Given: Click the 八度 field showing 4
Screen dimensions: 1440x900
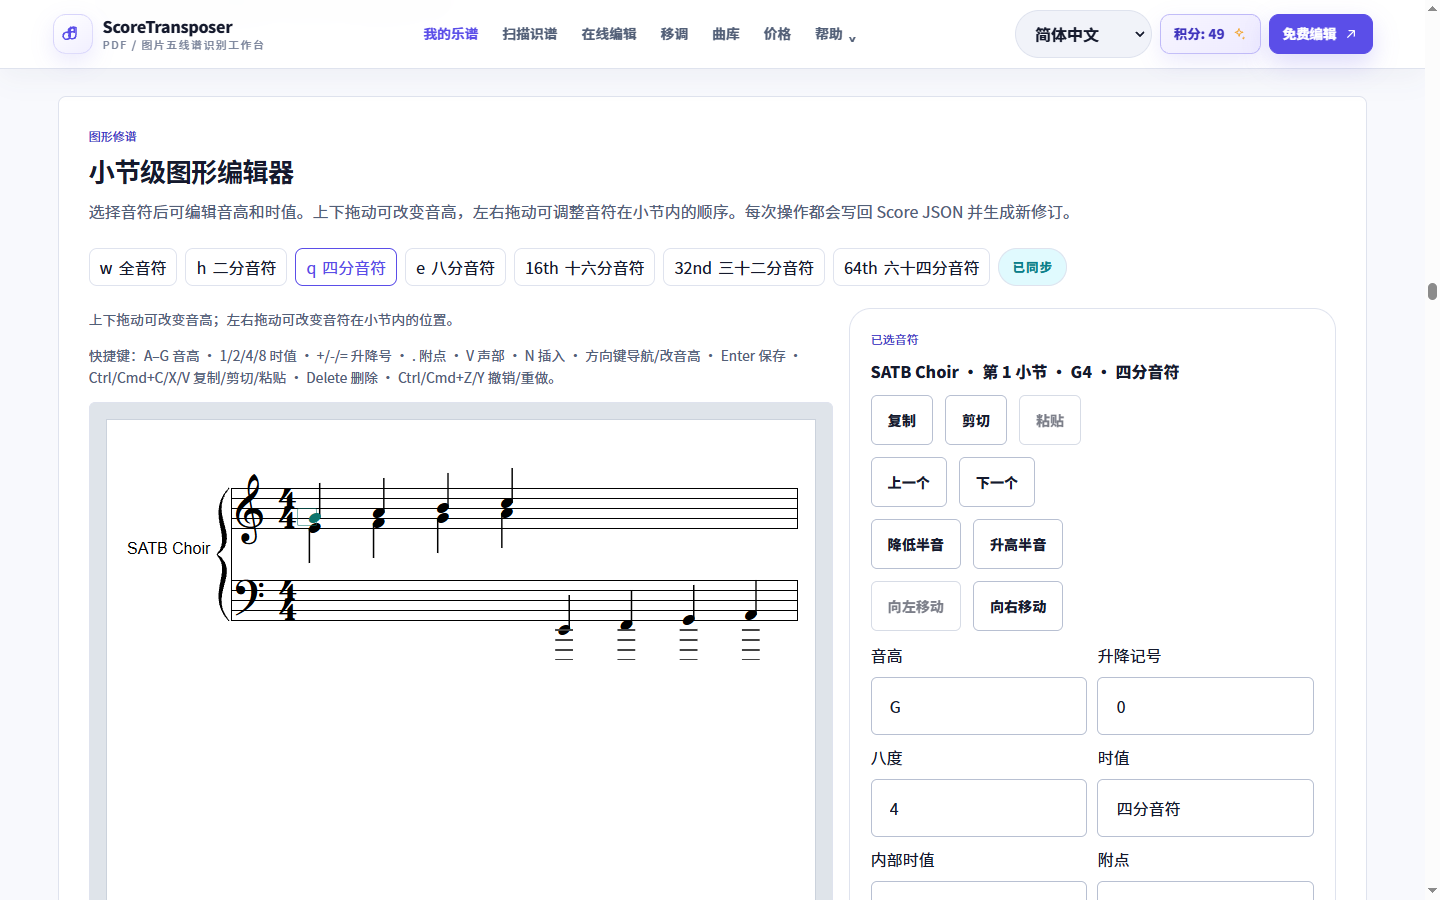Looking at the screenshot, I should [979, 808].
